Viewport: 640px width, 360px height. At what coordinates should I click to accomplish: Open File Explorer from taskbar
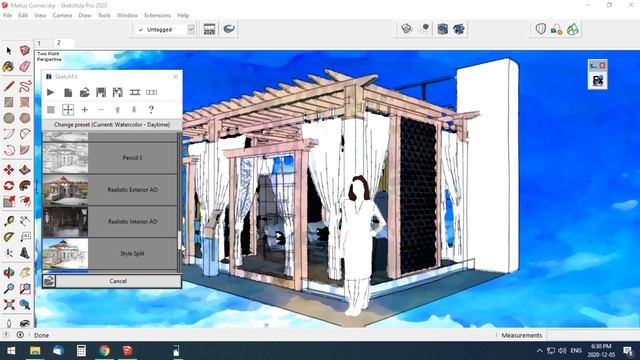pos(35,351)
